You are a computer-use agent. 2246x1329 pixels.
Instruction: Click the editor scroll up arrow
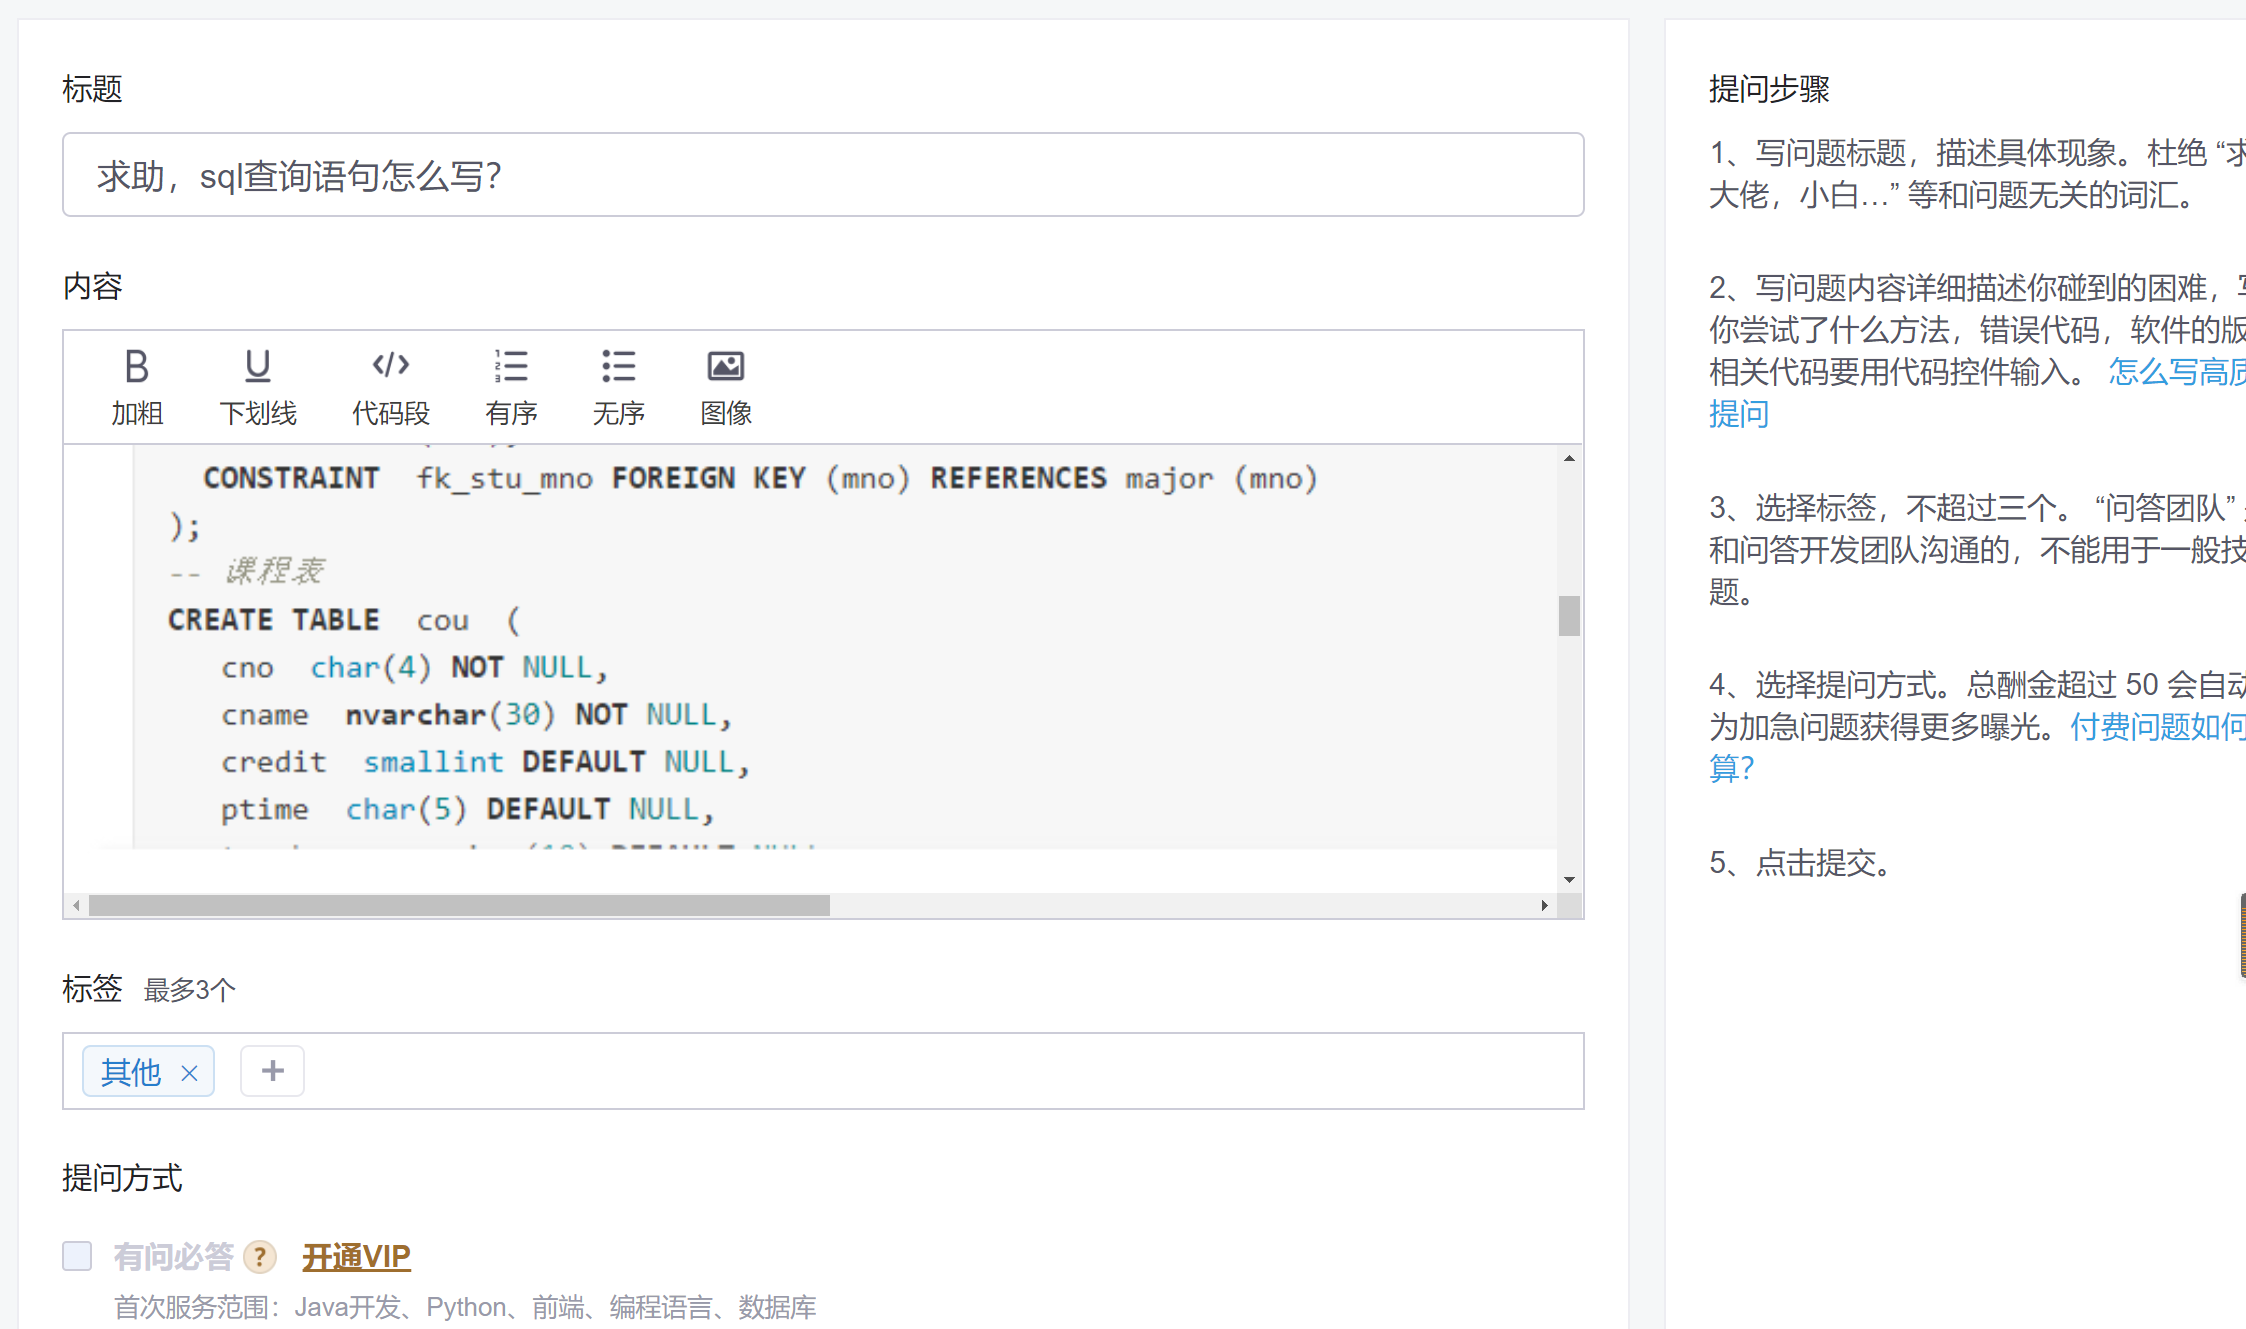coord(1569,458)
